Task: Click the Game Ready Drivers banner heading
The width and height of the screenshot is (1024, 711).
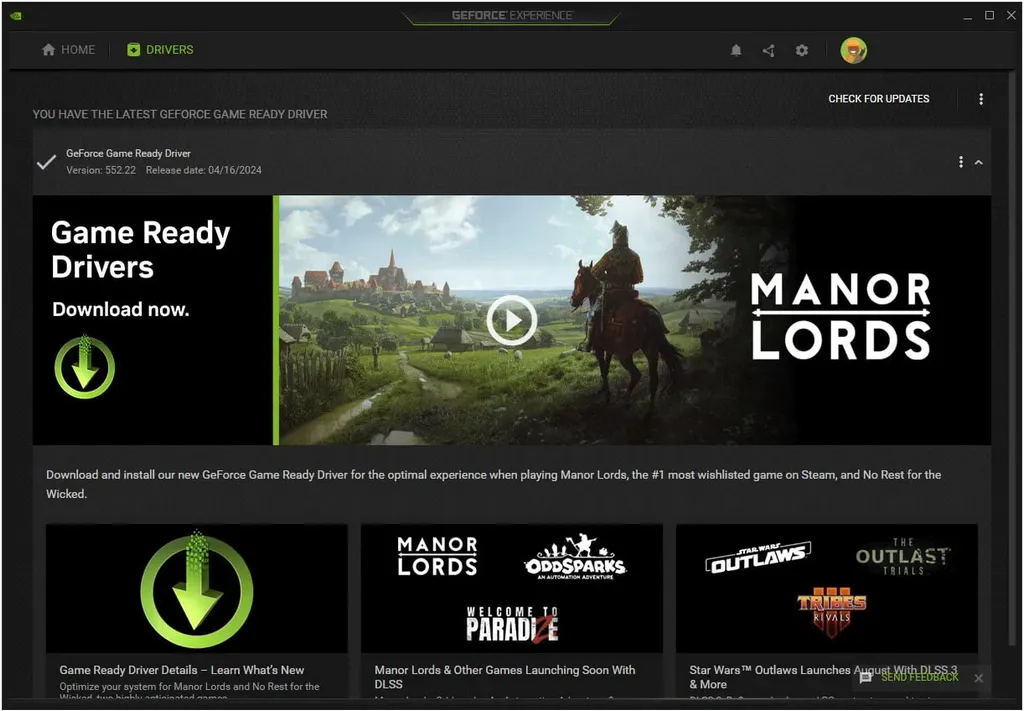Action: point(140,249)
